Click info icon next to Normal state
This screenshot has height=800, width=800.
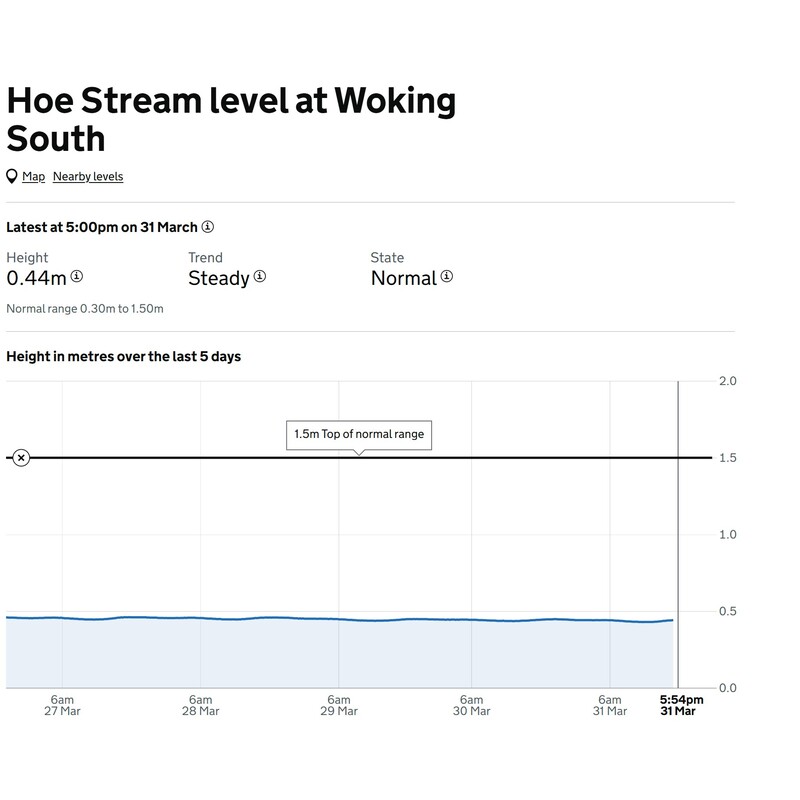pyautogui.click(x=447, y=277)
